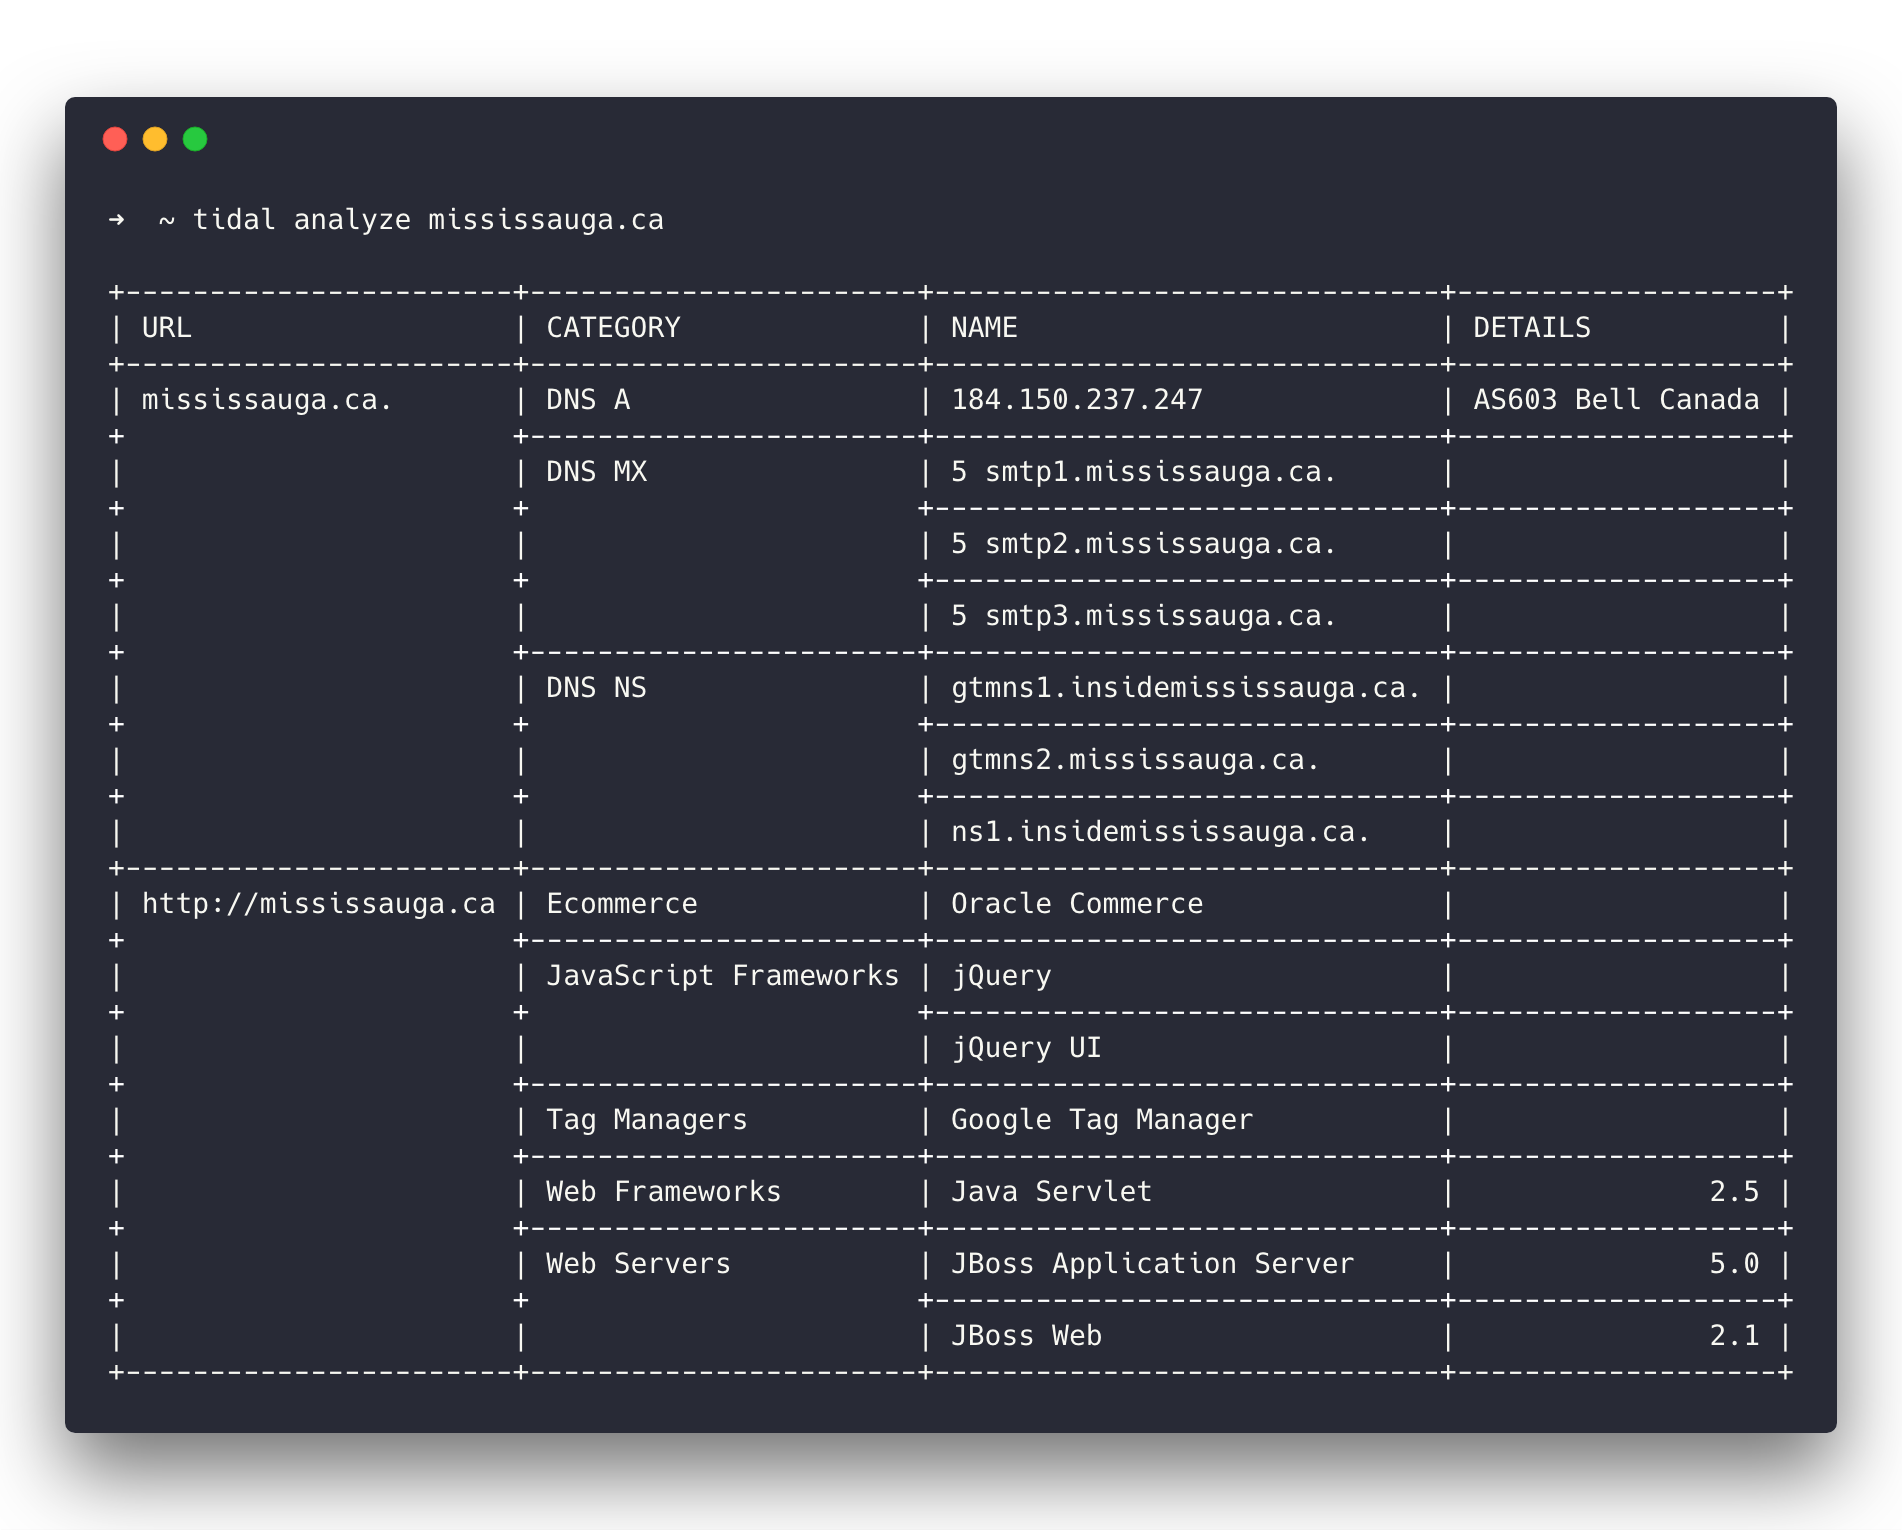The image size is (1902, 1530).
Task: Click 'JBoss Application Server' name cell
Action: coord(1152,1264)
